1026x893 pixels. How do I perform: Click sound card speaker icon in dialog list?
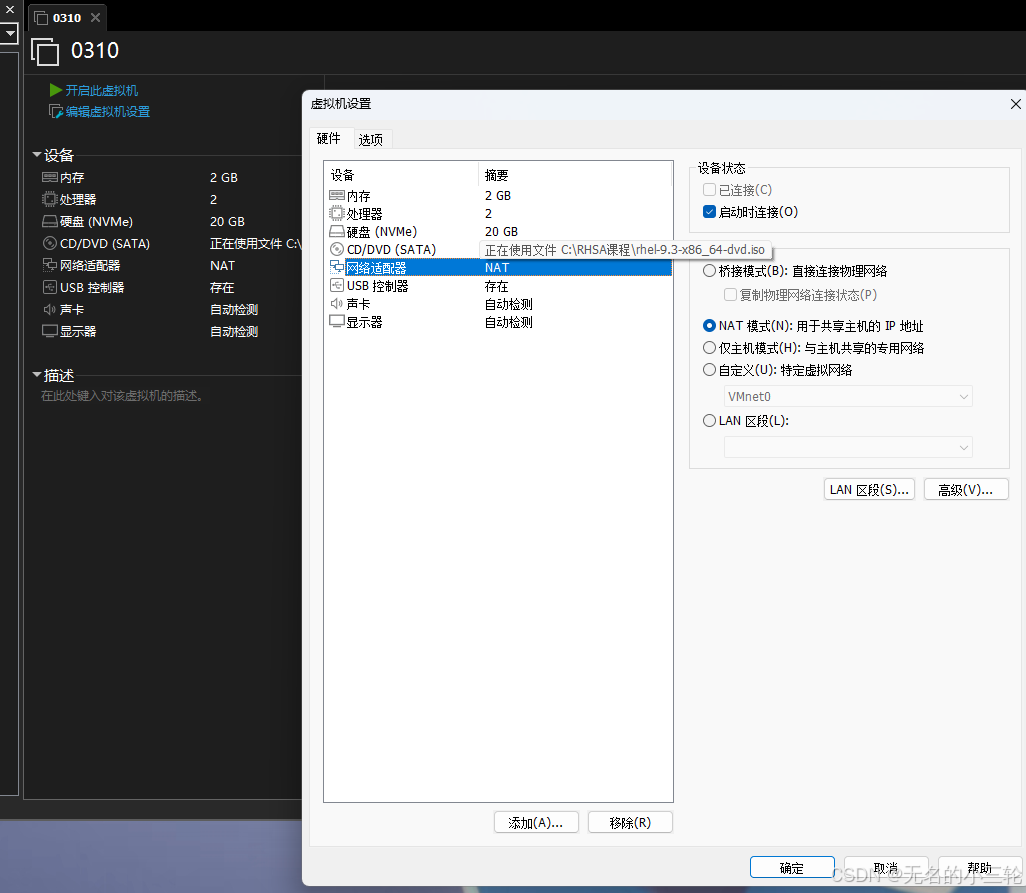336,304
